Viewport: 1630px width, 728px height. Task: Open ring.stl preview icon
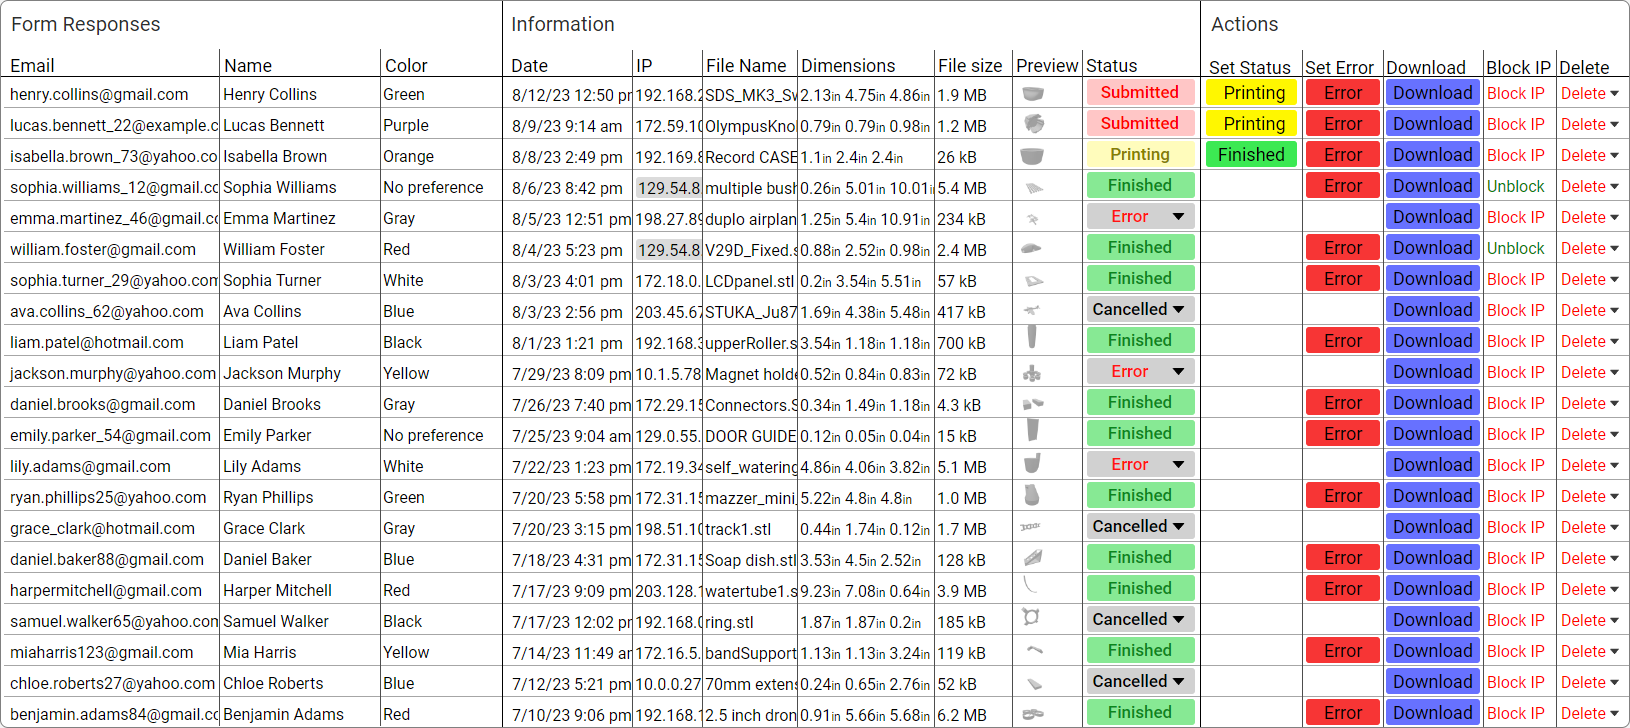[x=1030, y=617]
